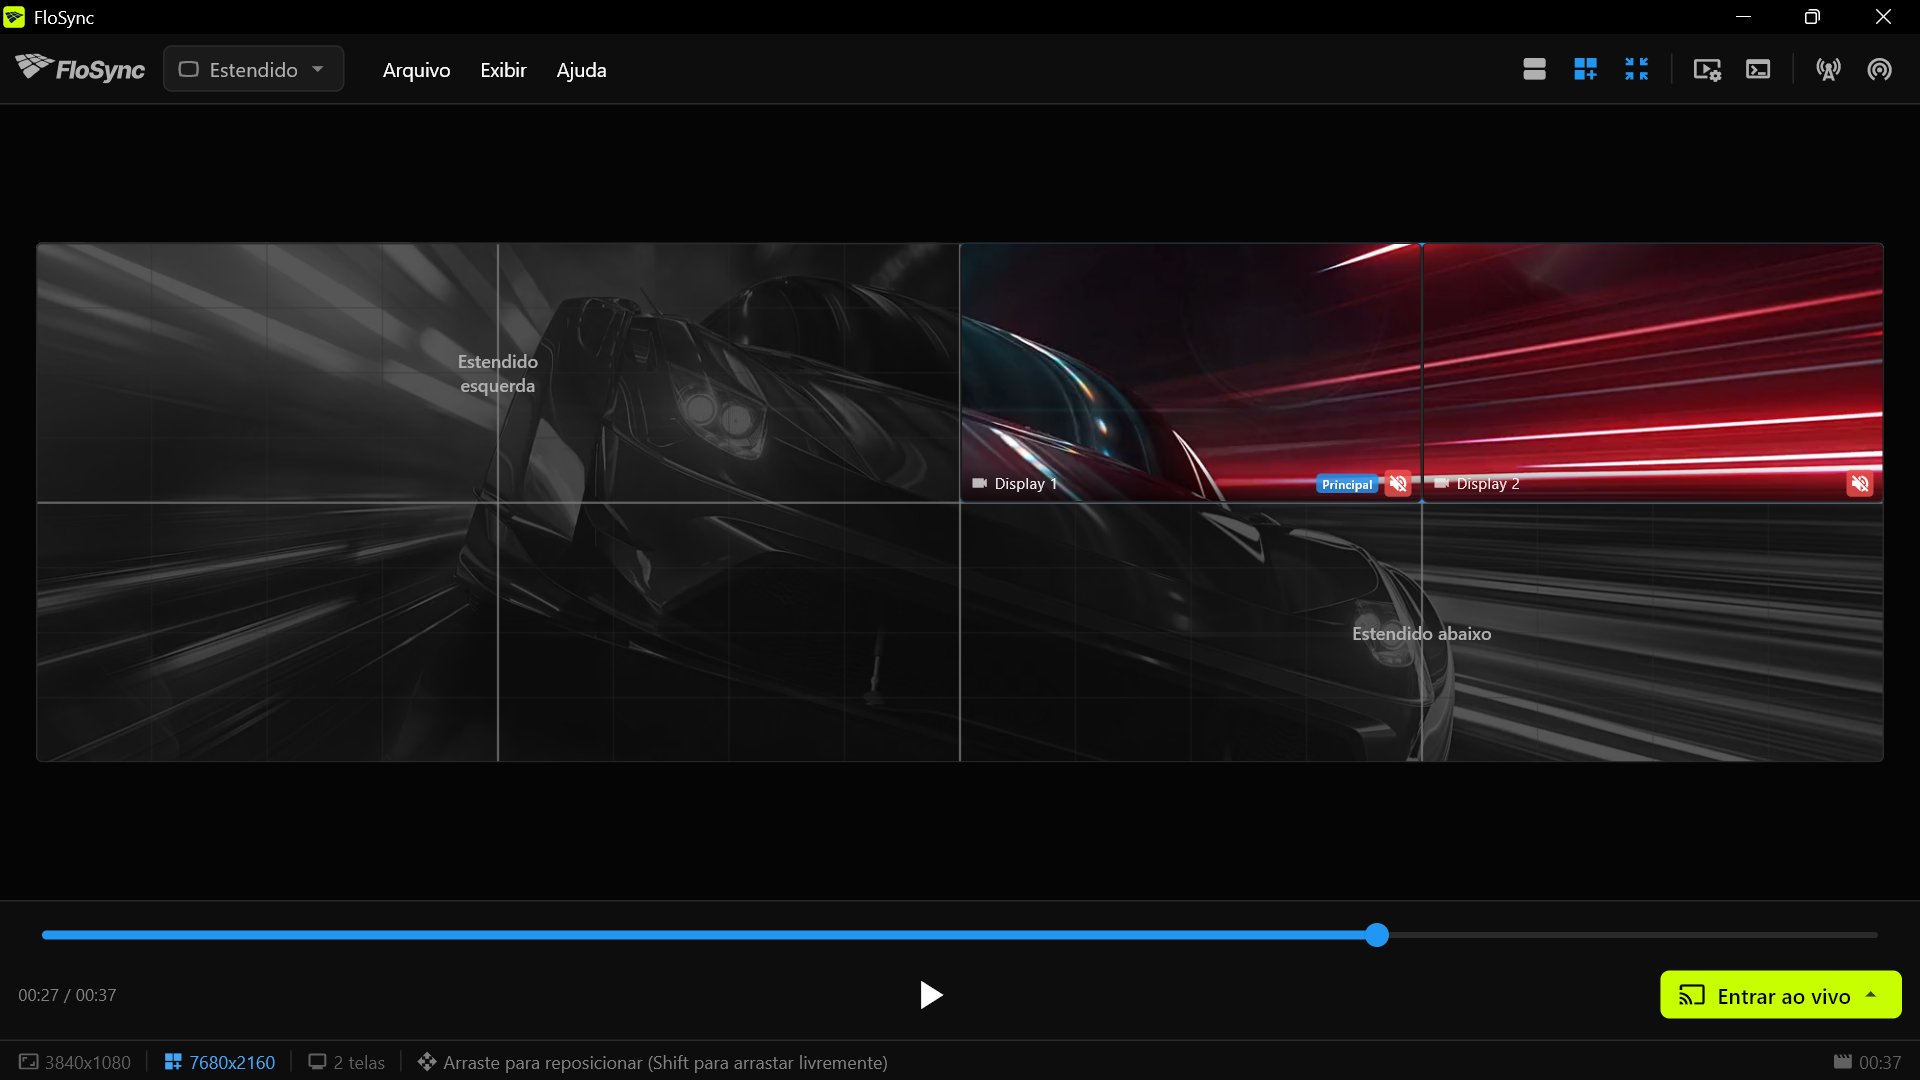Toggle Display 2 muted audio icon
Screen dimensions: 1920x1080
tap(1860, 484)
